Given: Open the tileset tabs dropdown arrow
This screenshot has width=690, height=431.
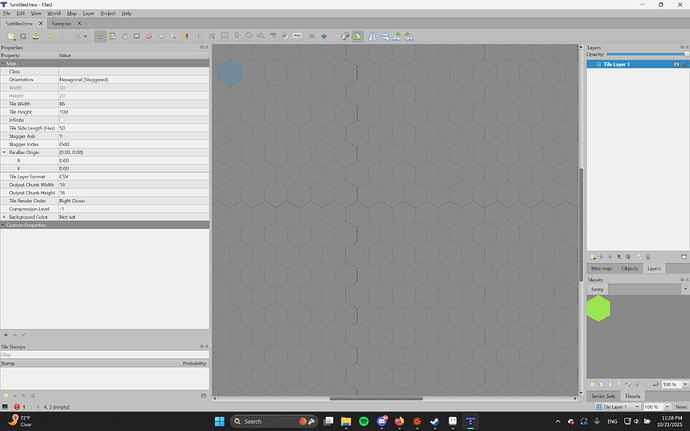Looking at the screenshot, I should coord(685,289).
